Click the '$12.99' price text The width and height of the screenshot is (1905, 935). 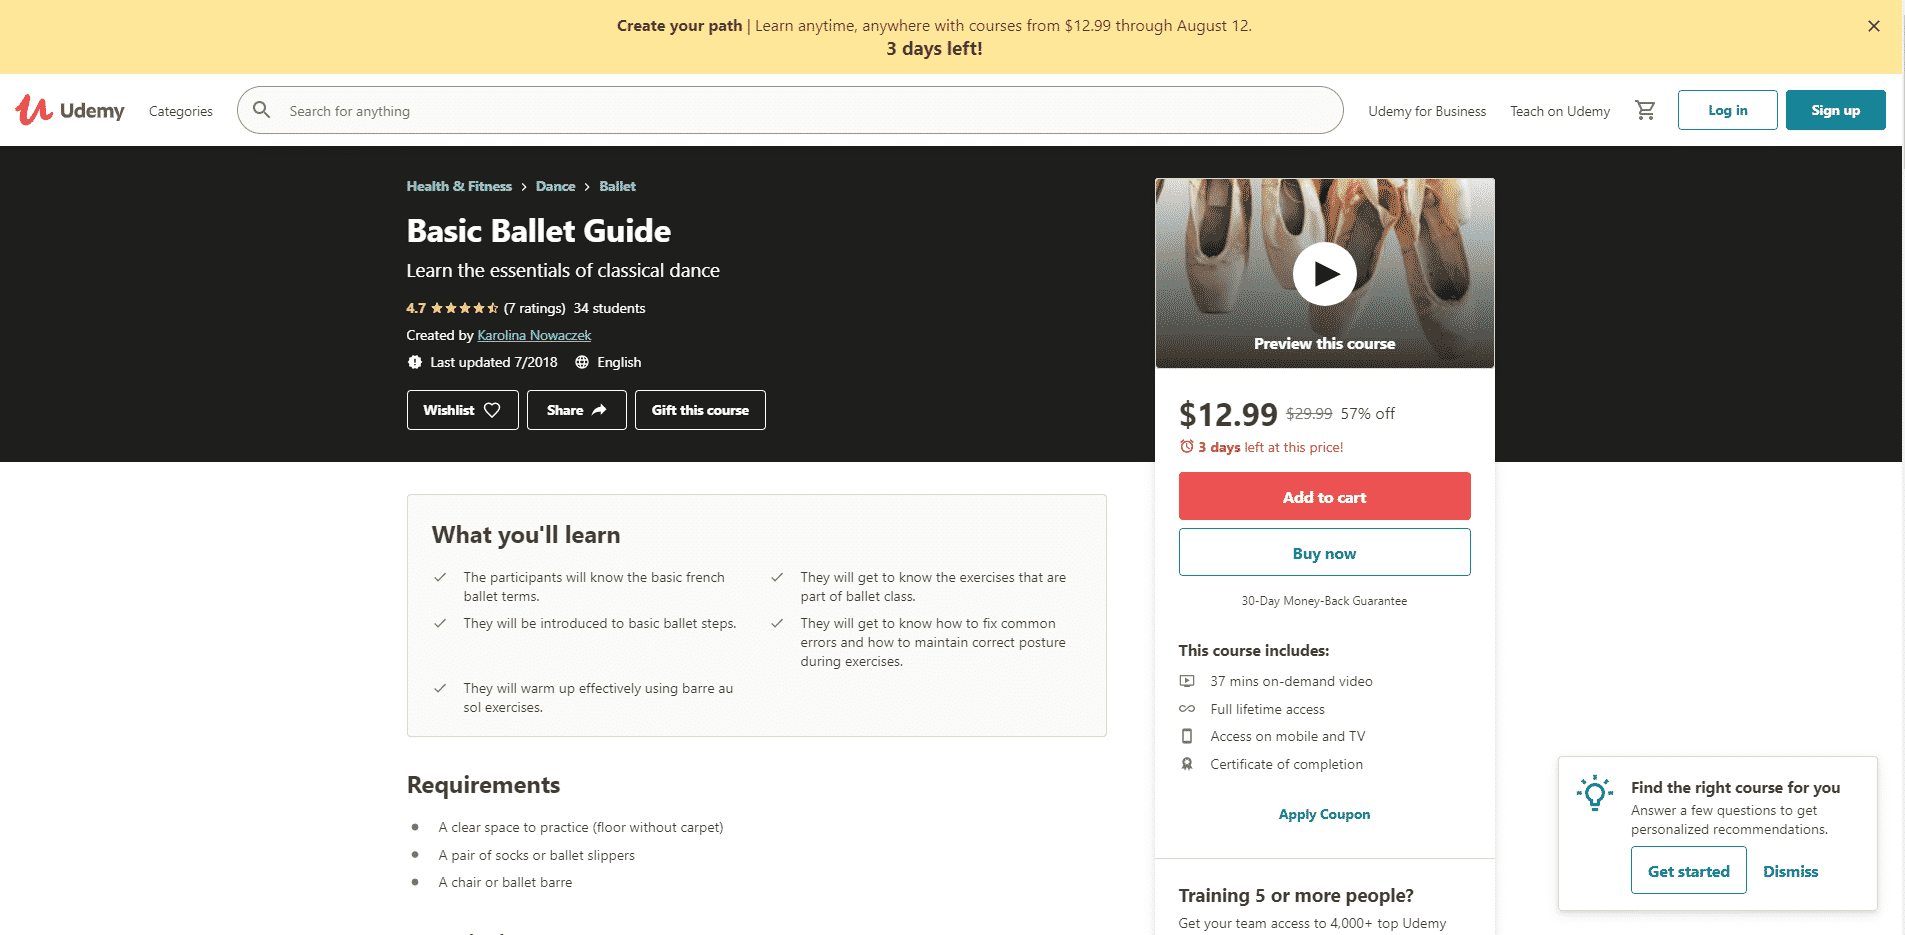pyautogui.click(x=1228, y=414)
